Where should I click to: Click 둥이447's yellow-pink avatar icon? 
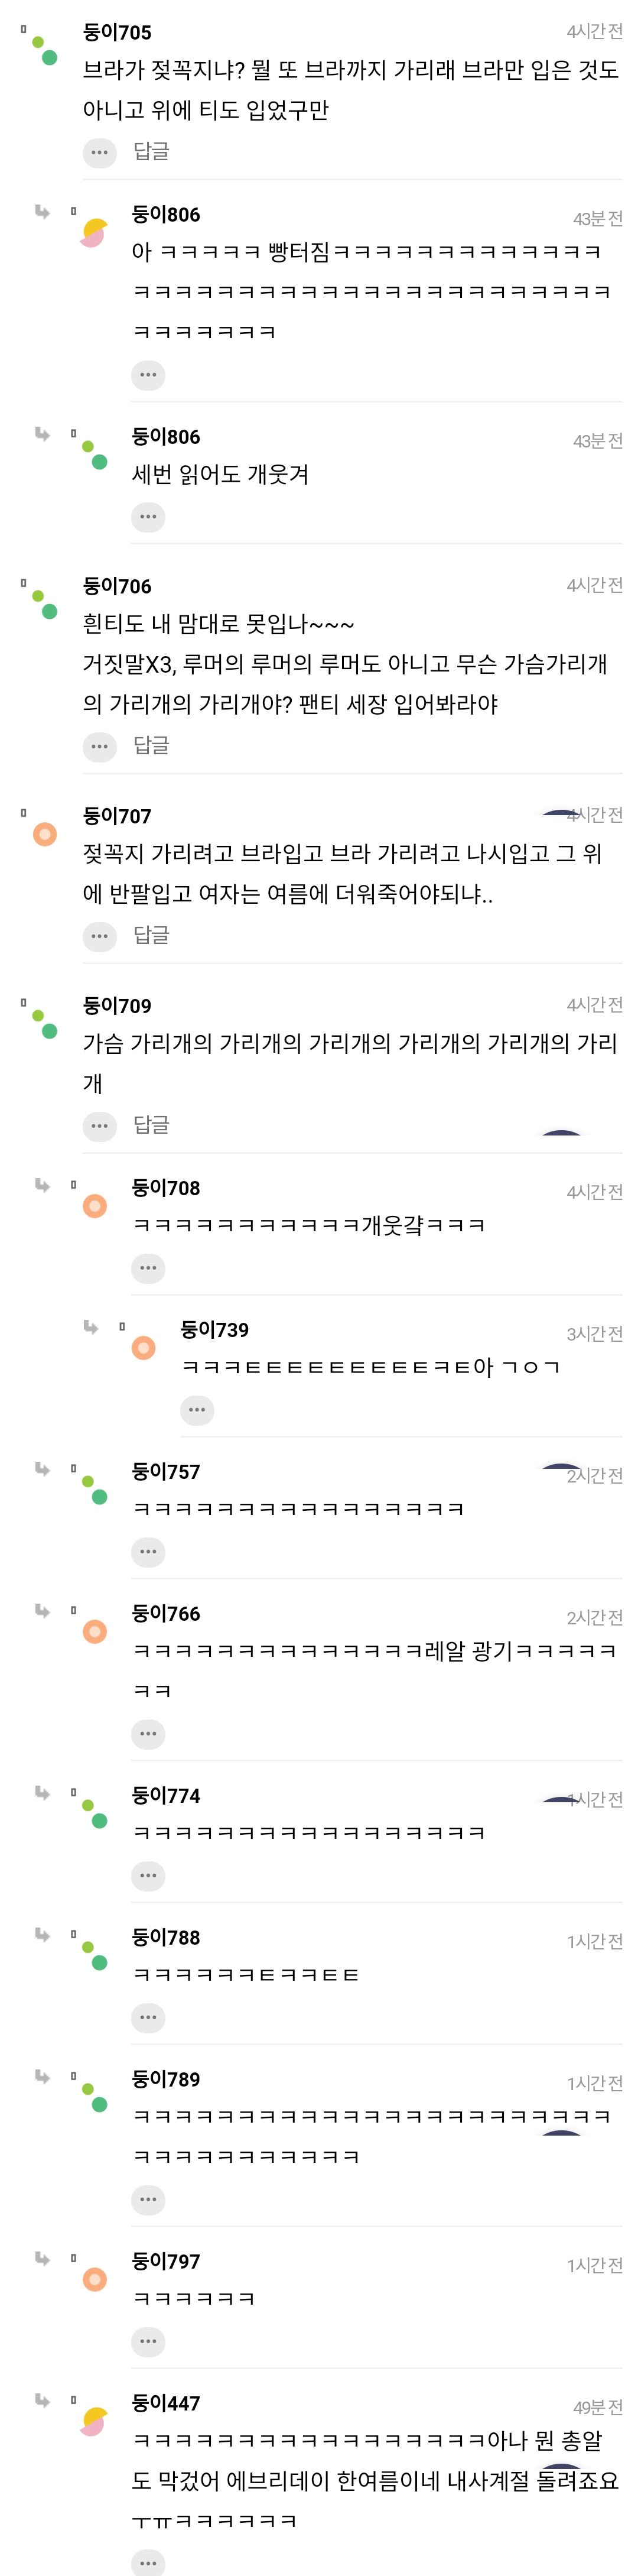pos(94,2422)
